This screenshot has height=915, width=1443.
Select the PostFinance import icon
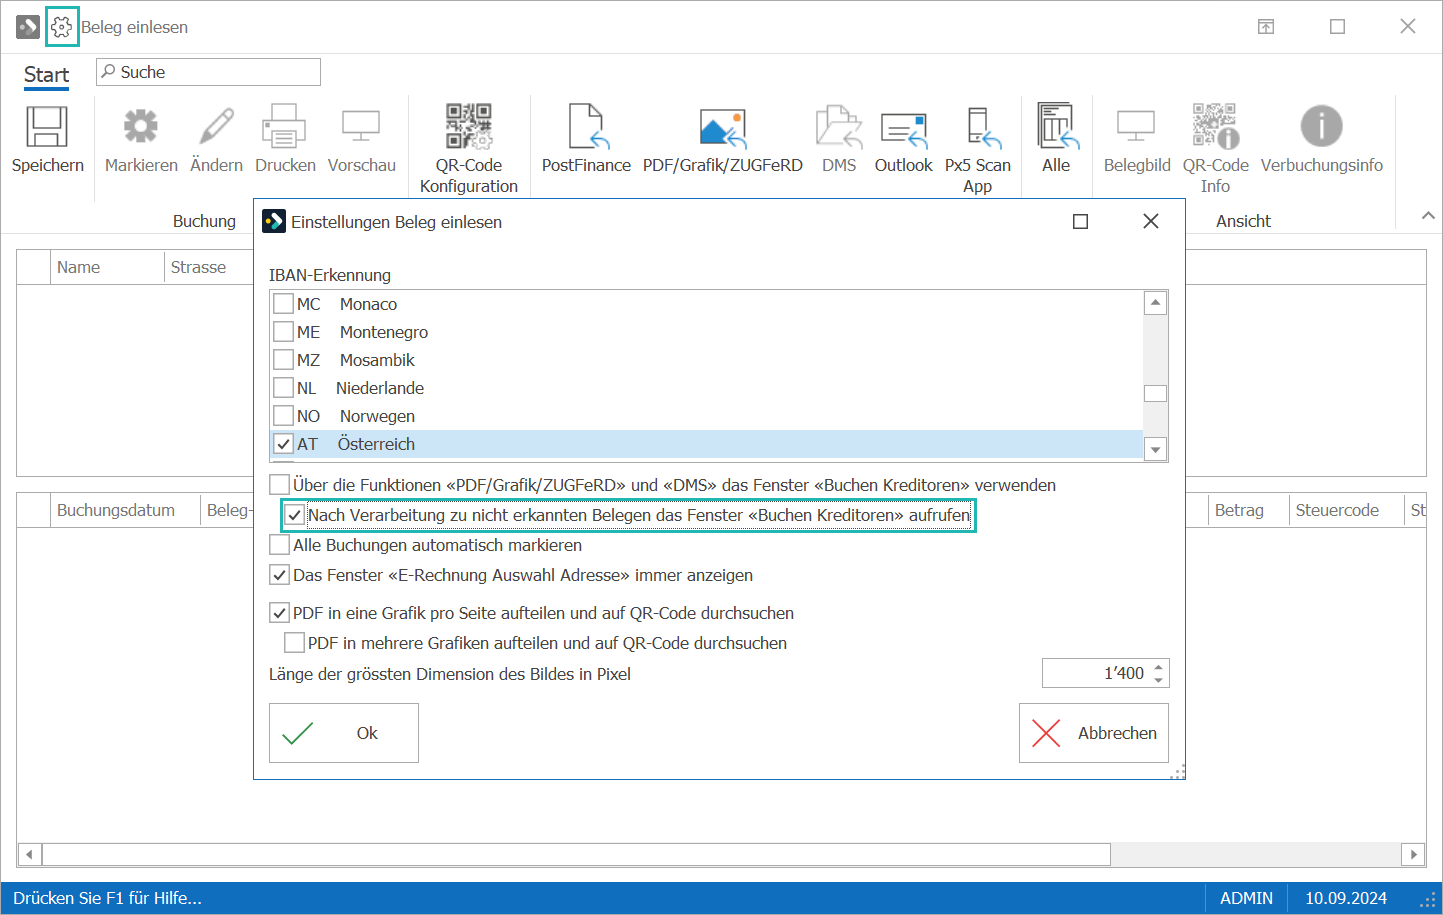(x=588, y=127)
